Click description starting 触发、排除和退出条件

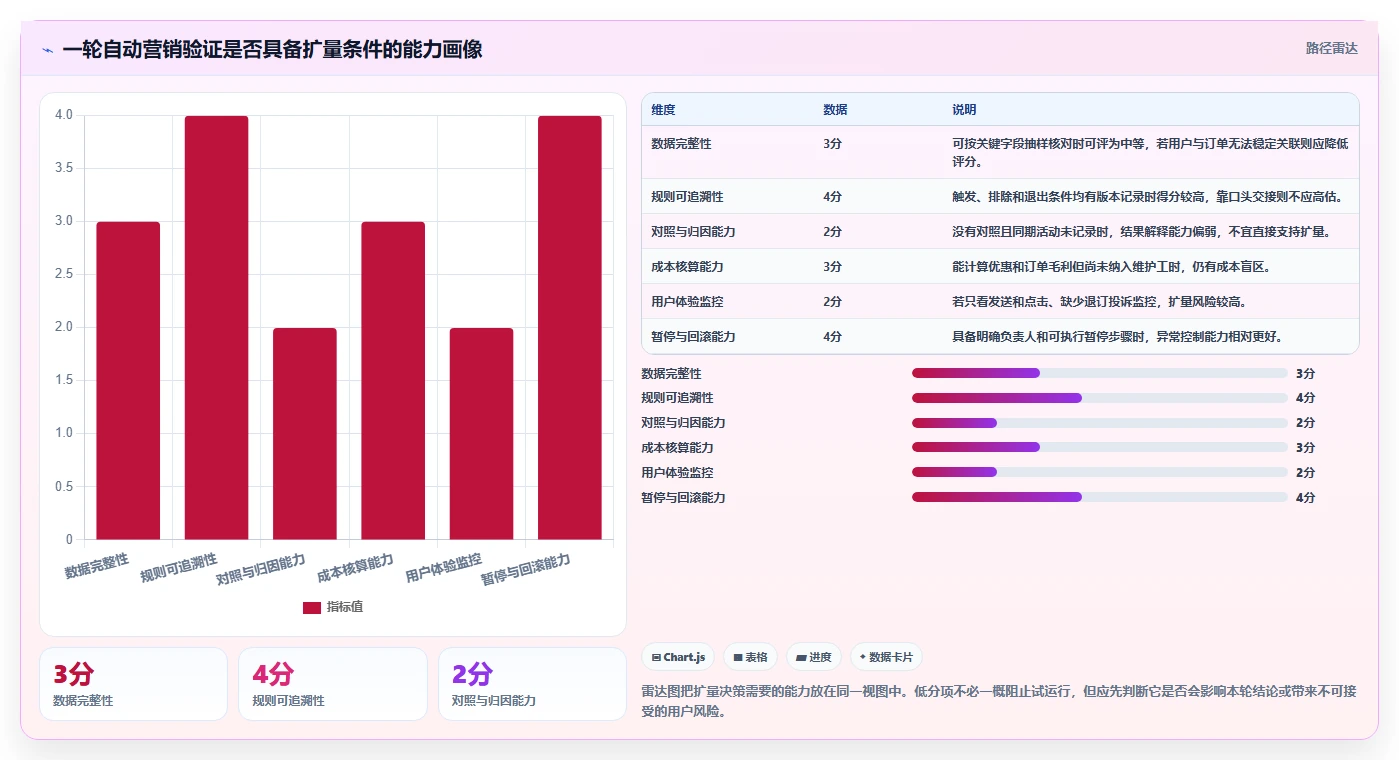pyautogui.click(x=1147, y=197)
